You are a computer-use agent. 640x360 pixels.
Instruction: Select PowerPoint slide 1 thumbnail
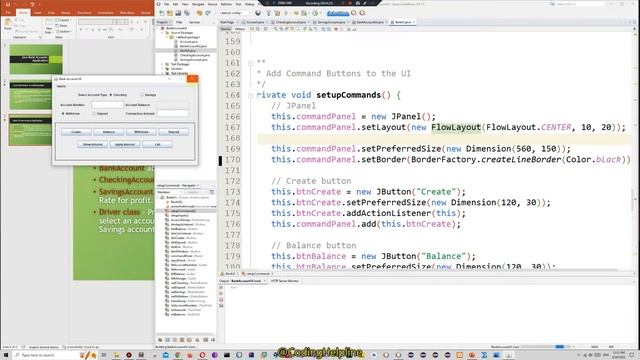tap(36, 59)
